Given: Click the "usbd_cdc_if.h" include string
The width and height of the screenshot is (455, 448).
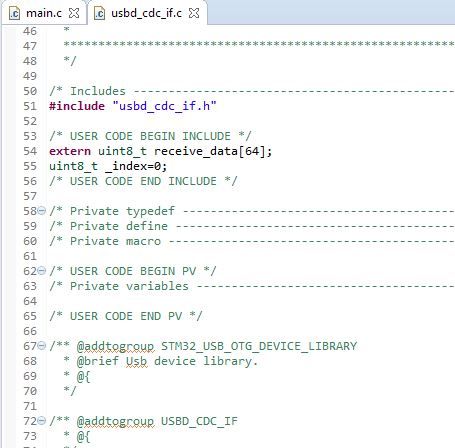Looking at the screenshot, I should [x=165, y=106].
